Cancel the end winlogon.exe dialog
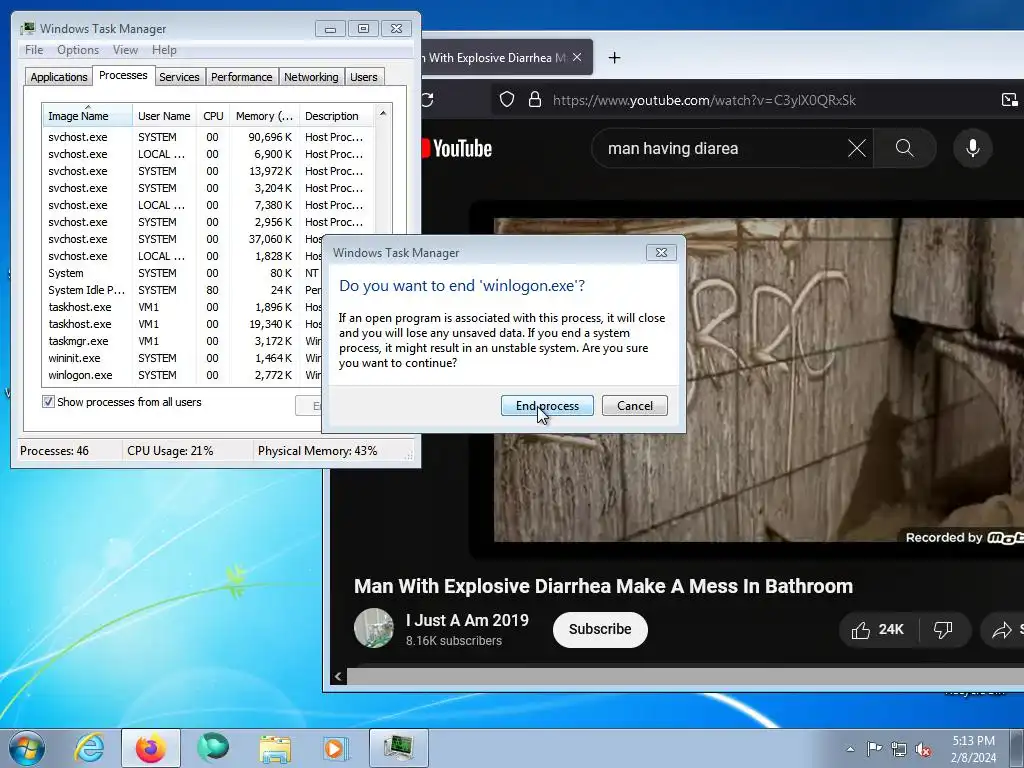Viewport: 1024px width, 768px height. click(635, 406)
